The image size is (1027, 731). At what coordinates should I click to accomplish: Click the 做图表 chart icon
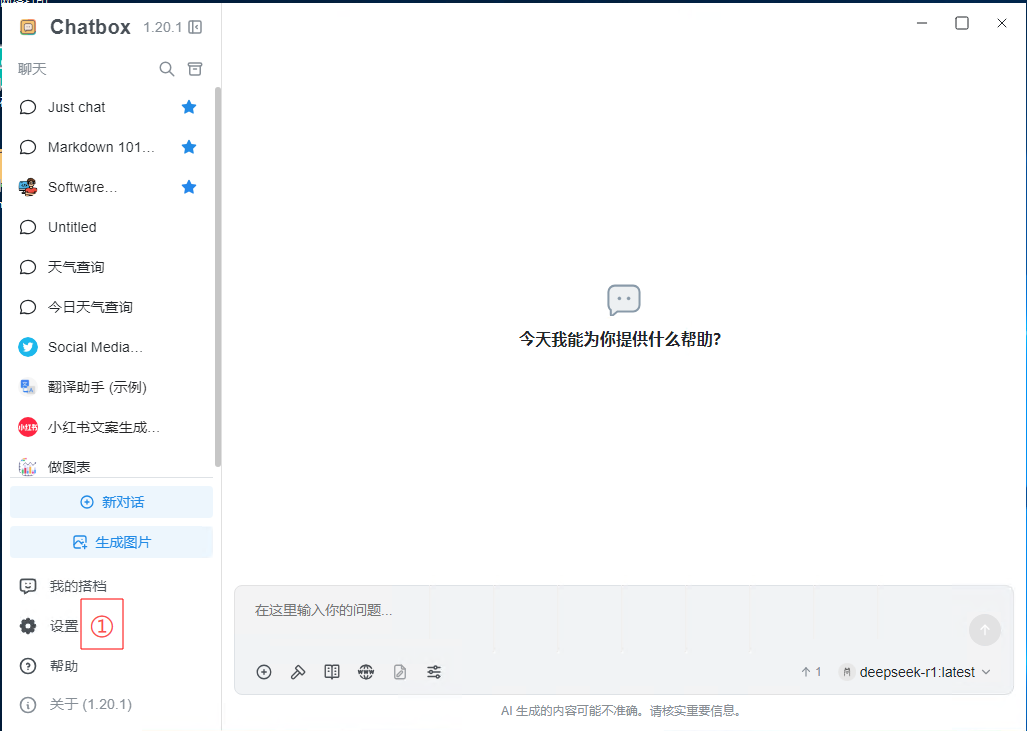coord(28,467)
